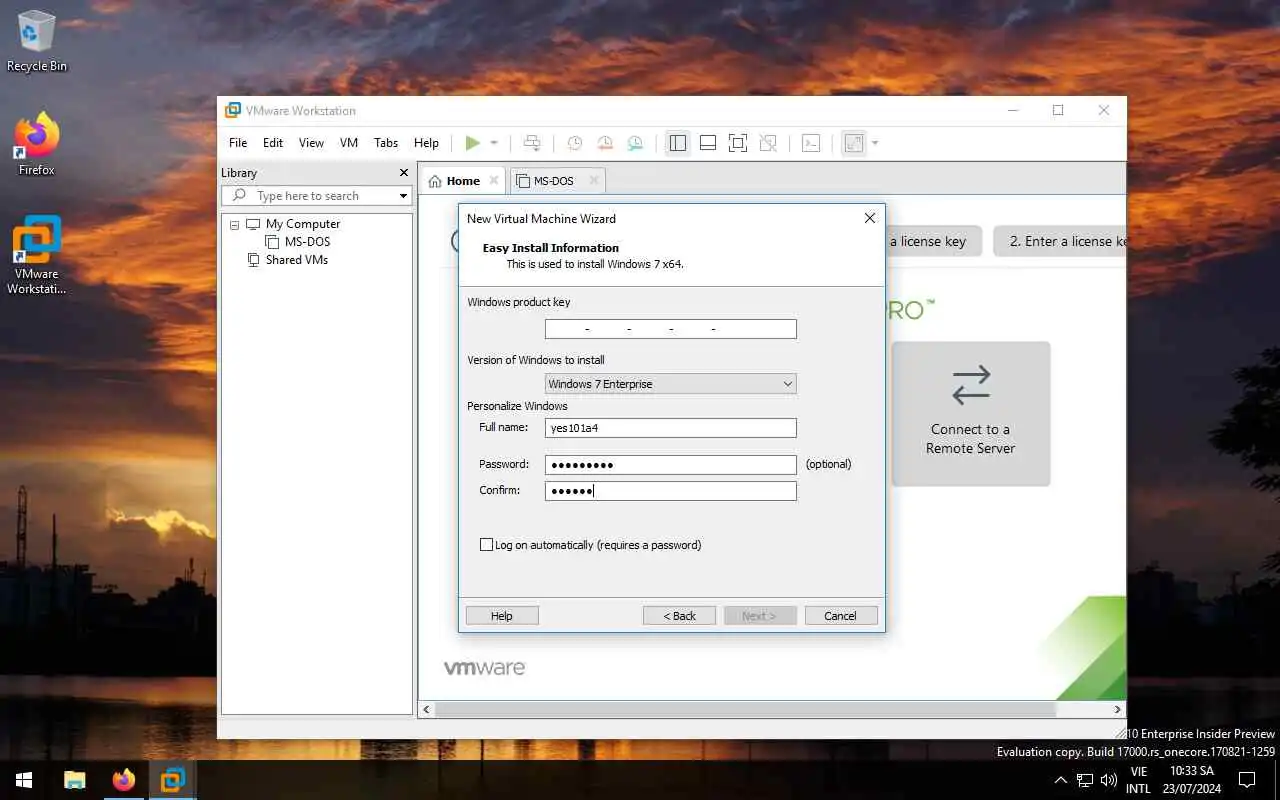Image resolution: width=1280 pixels, height=800 pixels.
Task: Open the Action Center notifications icon
Action: click(x=1247, y=780)
